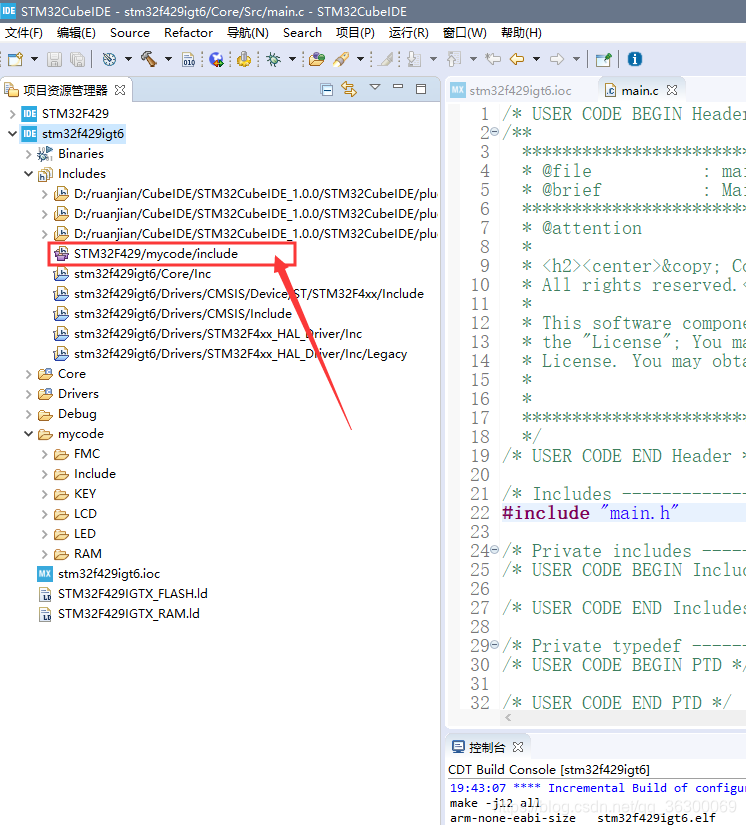This screenshot has width=746, height=825.
Task: Open the 文件(F) menu
Action: coord(24,33)
